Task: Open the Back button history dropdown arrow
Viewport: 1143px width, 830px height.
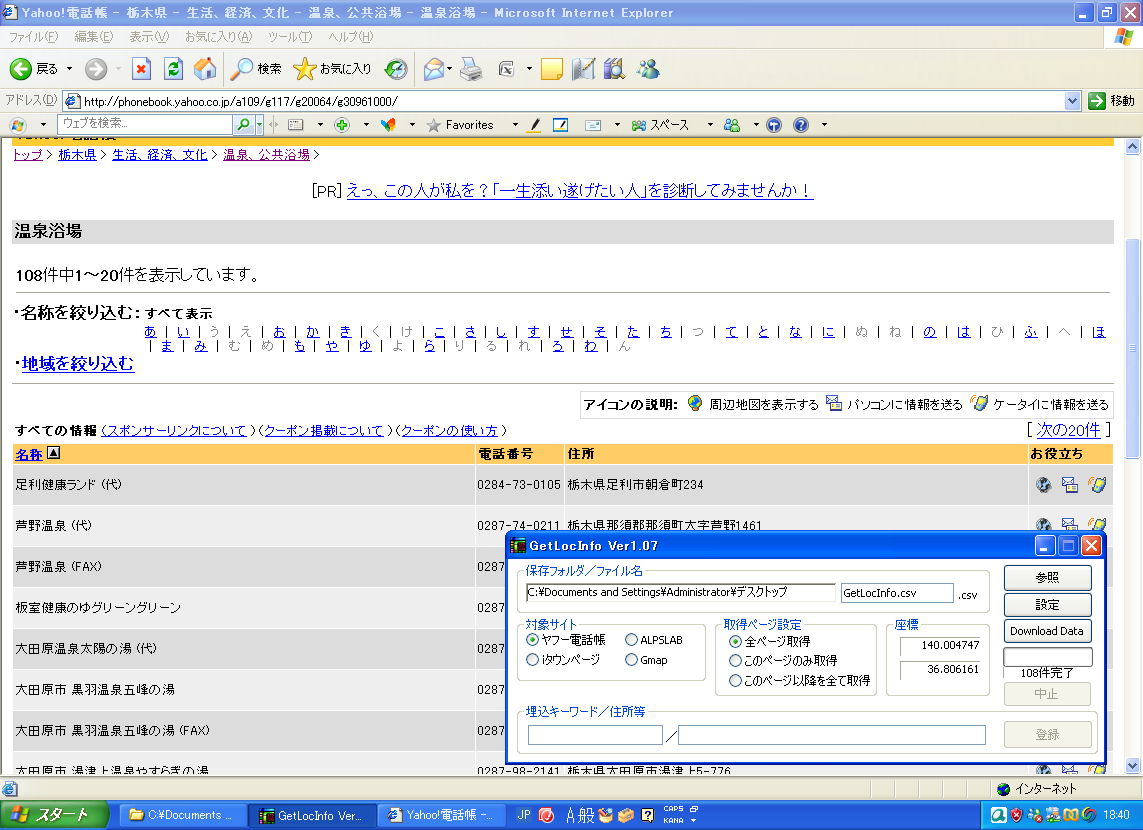Action: click(x=69, y=69)
